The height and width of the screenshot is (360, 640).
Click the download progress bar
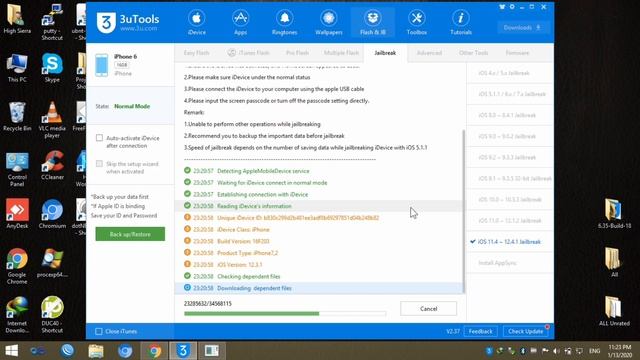[x=285, y=313]
